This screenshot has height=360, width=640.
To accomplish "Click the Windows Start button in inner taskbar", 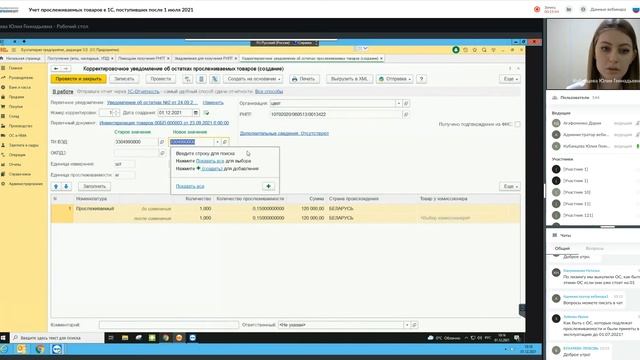I will pos(3,338).
